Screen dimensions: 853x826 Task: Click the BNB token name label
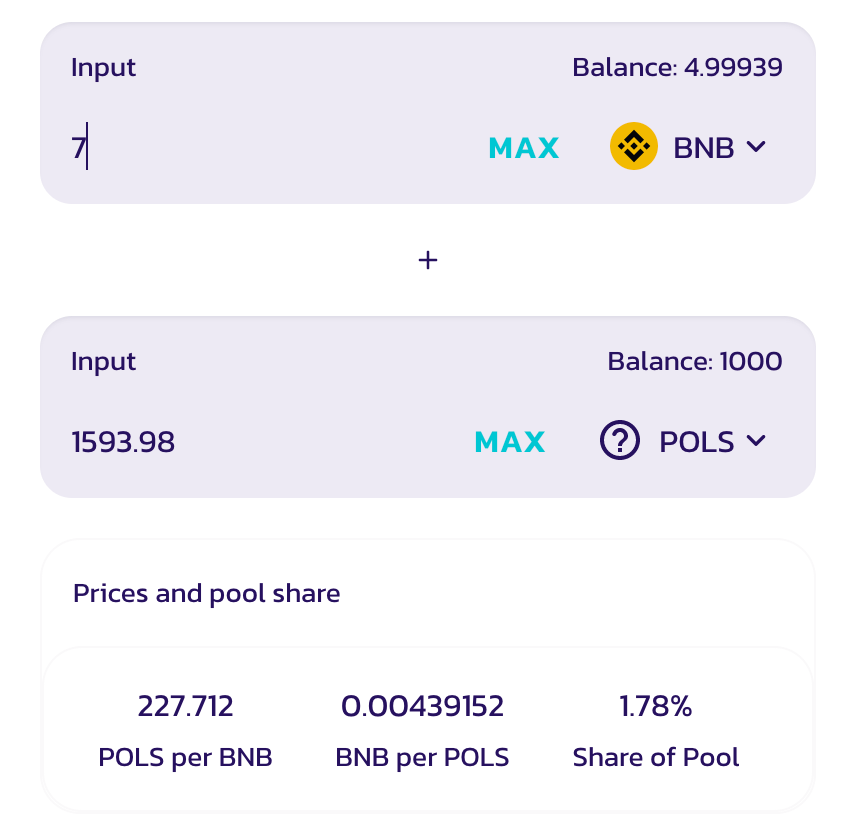[704, 148]
